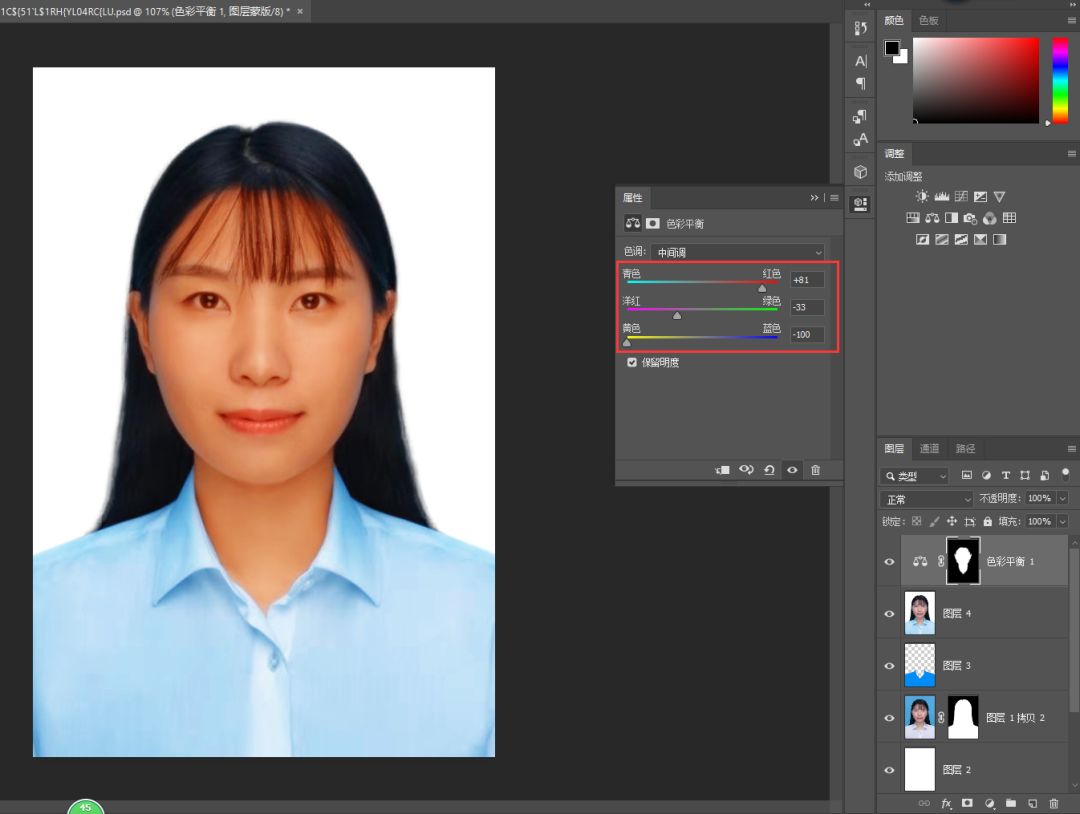Reset Color Balance to adjustment defaults
This screenshot has height=814, width=1080.
pos(769,470)
